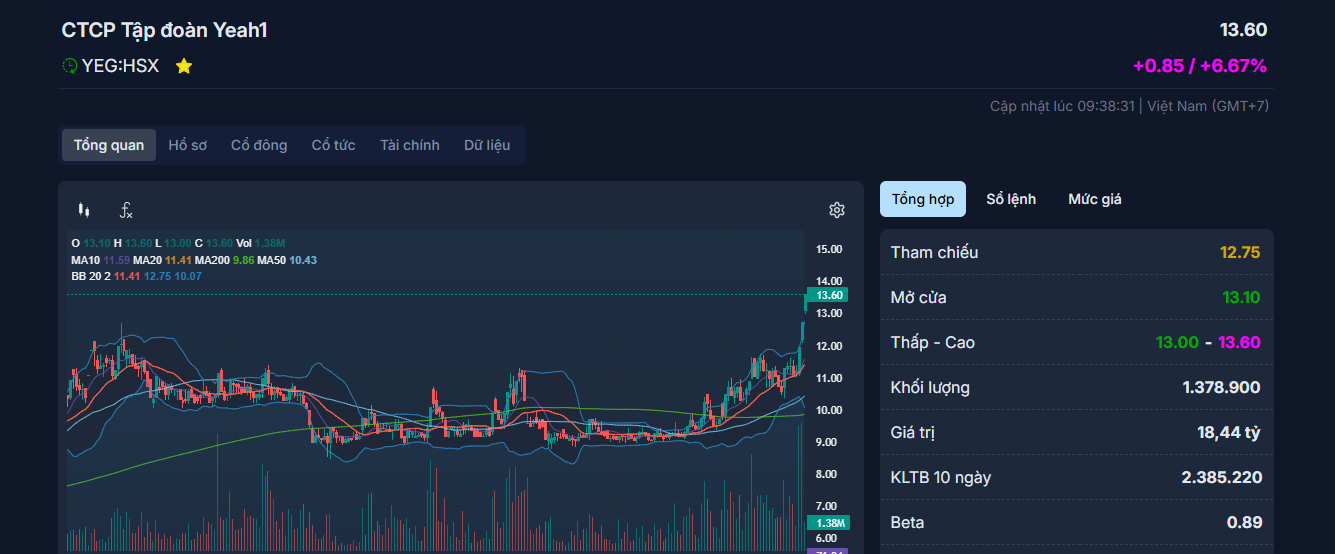The width and height of the screenshot is (1335, 554).
Task: Click the YEG:HSX ticker symbol
Action: click(120, 66)
